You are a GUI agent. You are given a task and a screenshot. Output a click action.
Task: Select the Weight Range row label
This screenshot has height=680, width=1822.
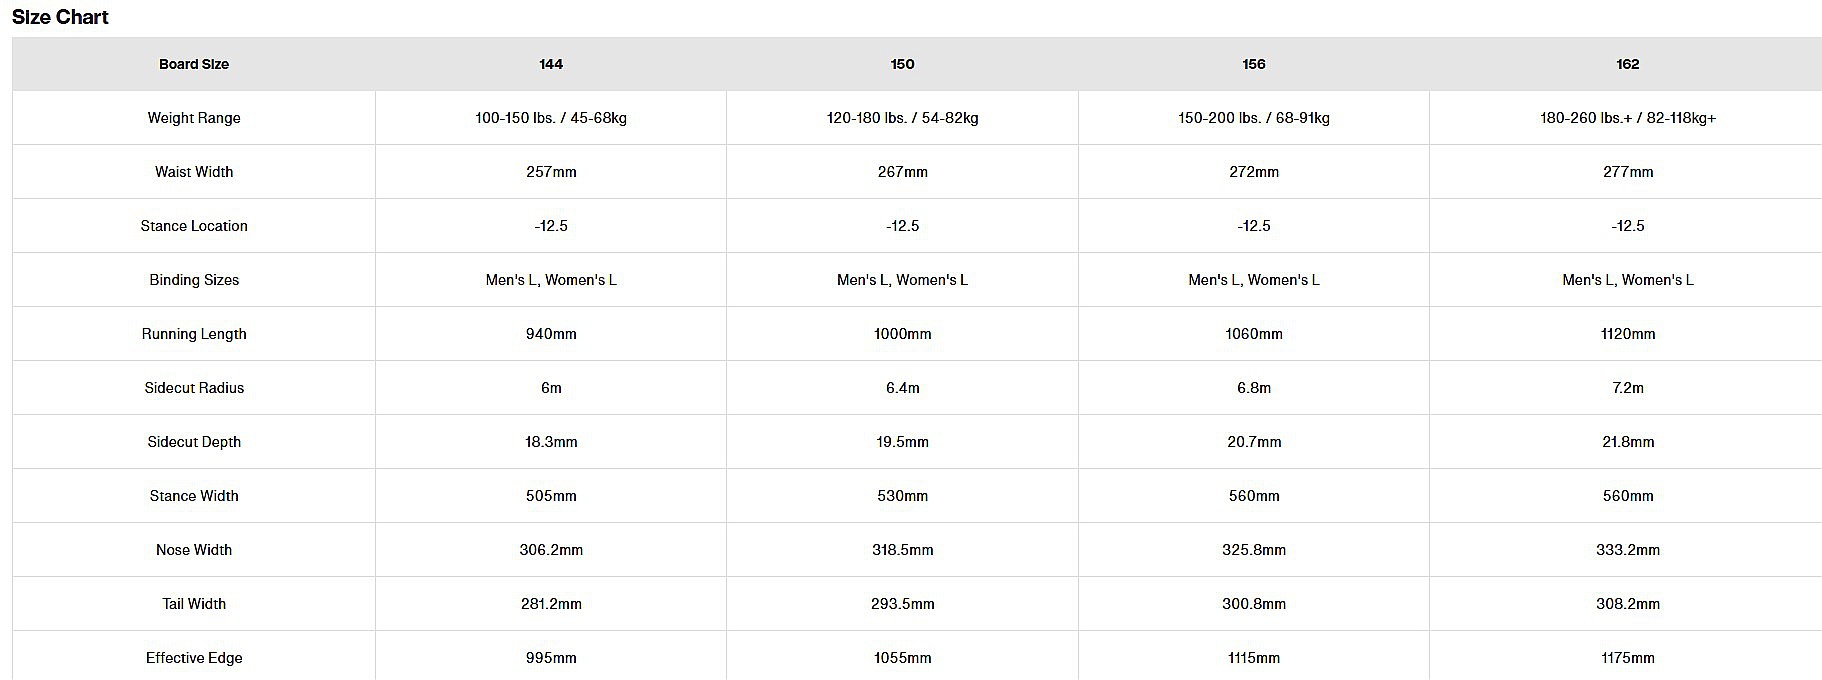tap(194, 118)
